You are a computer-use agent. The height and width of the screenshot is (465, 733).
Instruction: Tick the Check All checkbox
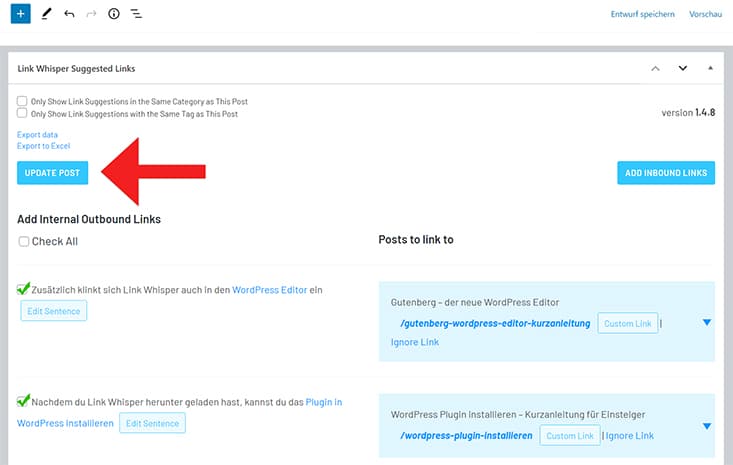click(23, 241)
